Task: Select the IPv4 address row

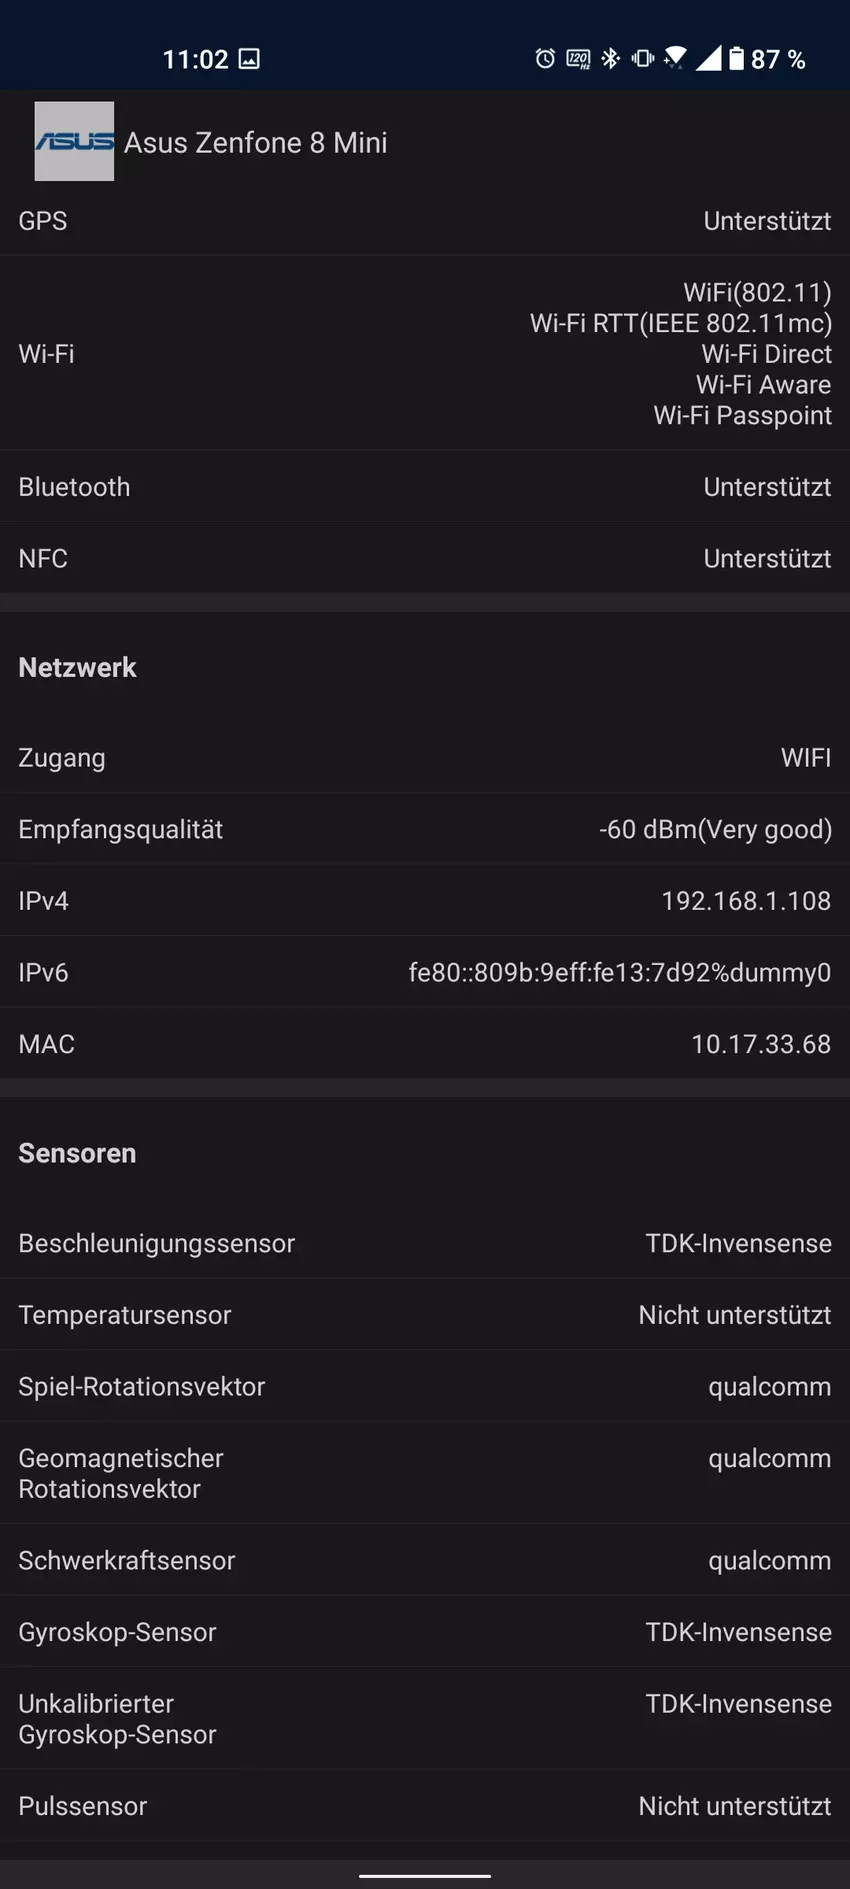Action: click(425, 901)
